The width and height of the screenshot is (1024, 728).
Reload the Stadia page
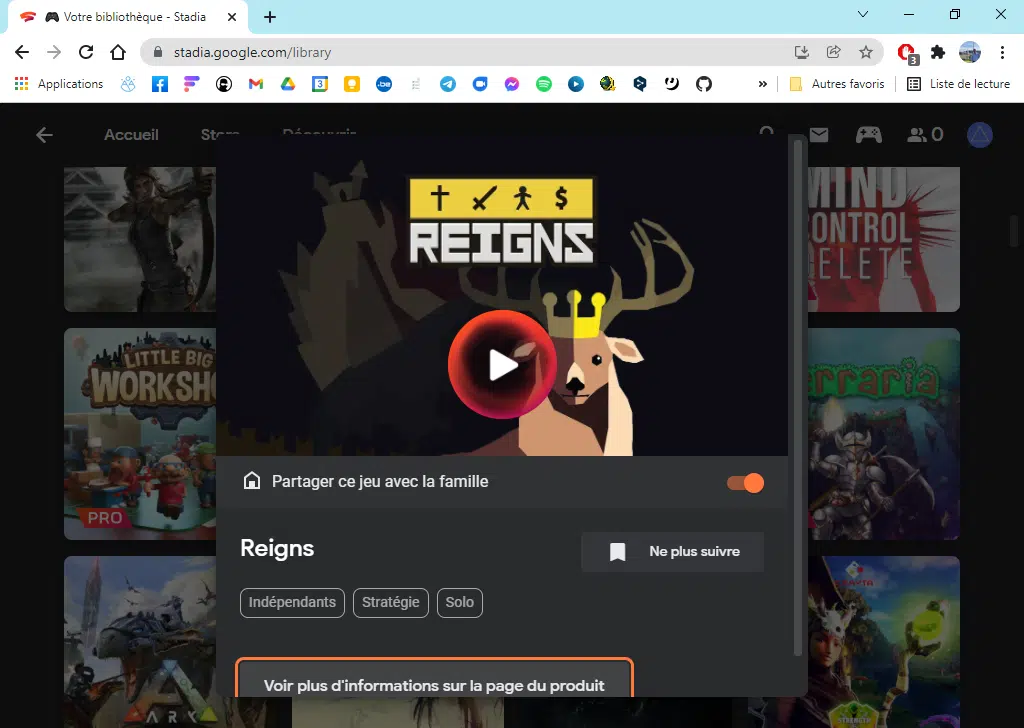point(86,52)
